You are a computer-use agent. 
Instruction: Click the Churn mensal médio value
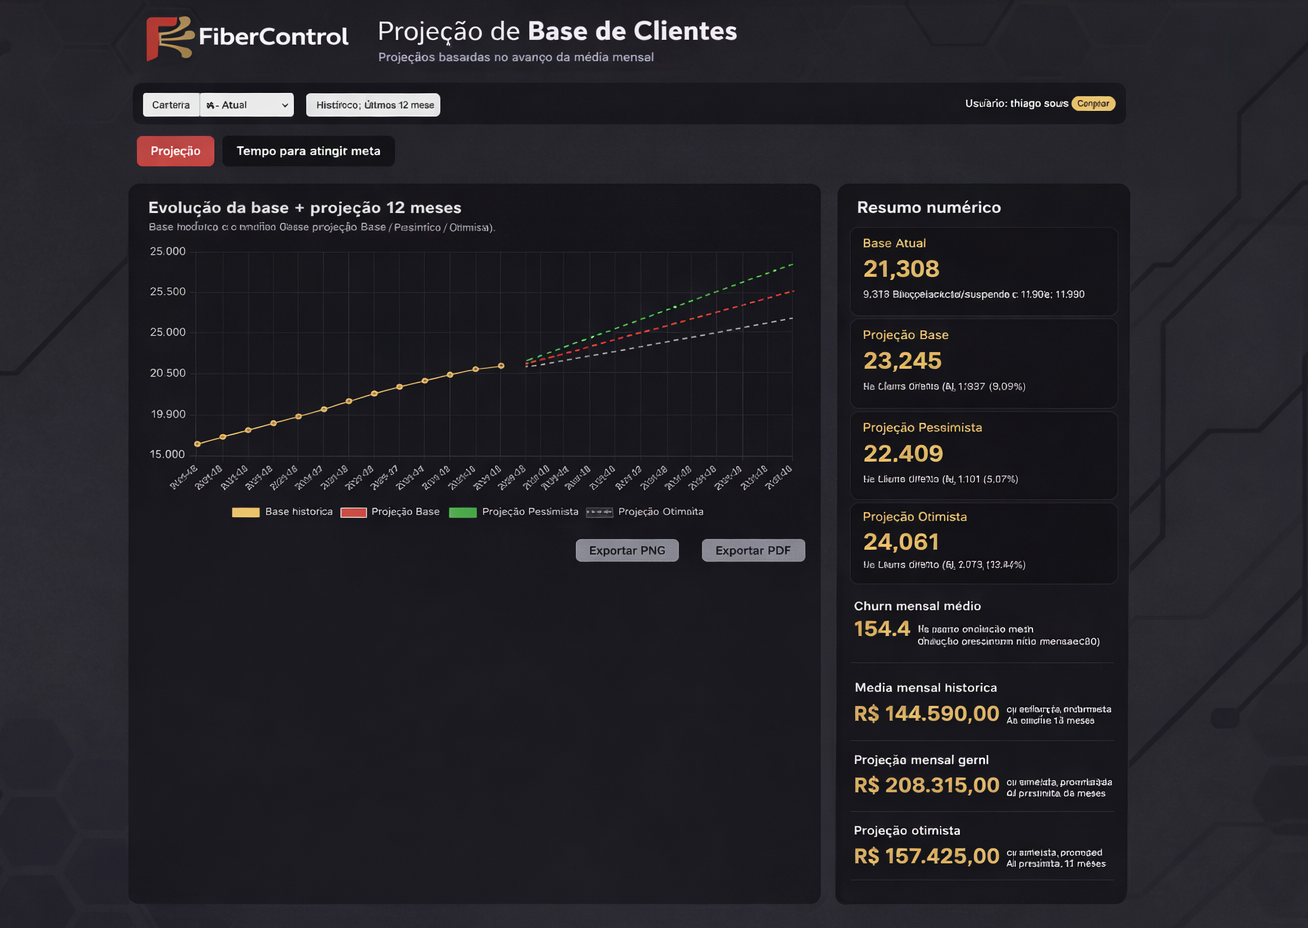pos(882,629)
